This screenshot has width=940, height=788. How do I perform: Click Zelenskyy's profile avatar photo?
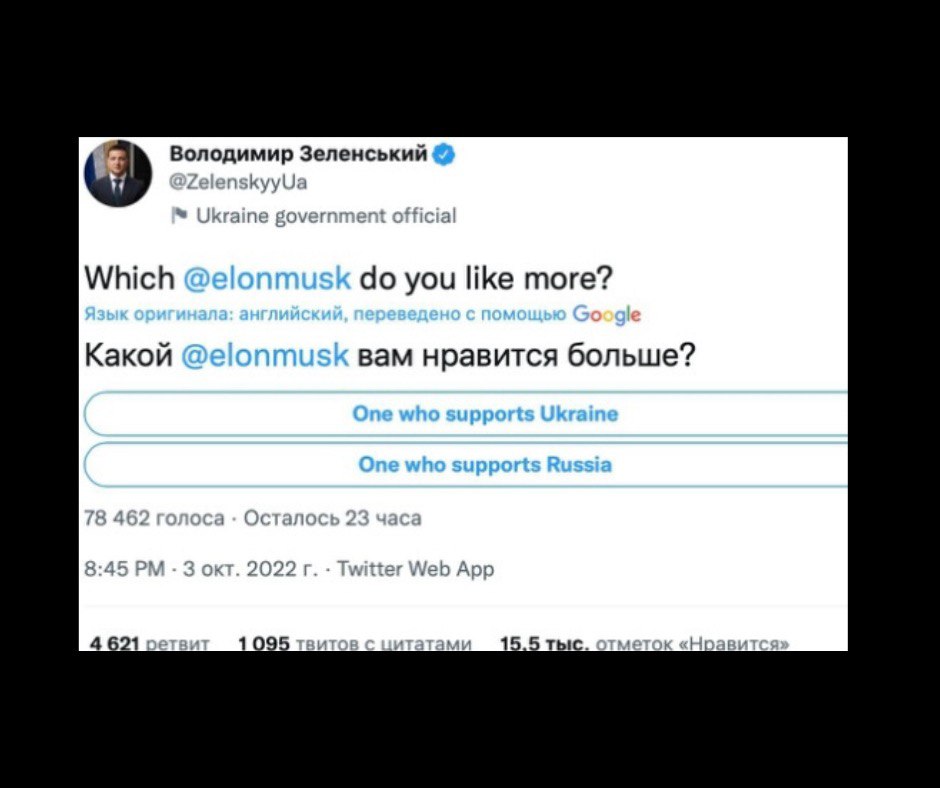tap(118, 173)
